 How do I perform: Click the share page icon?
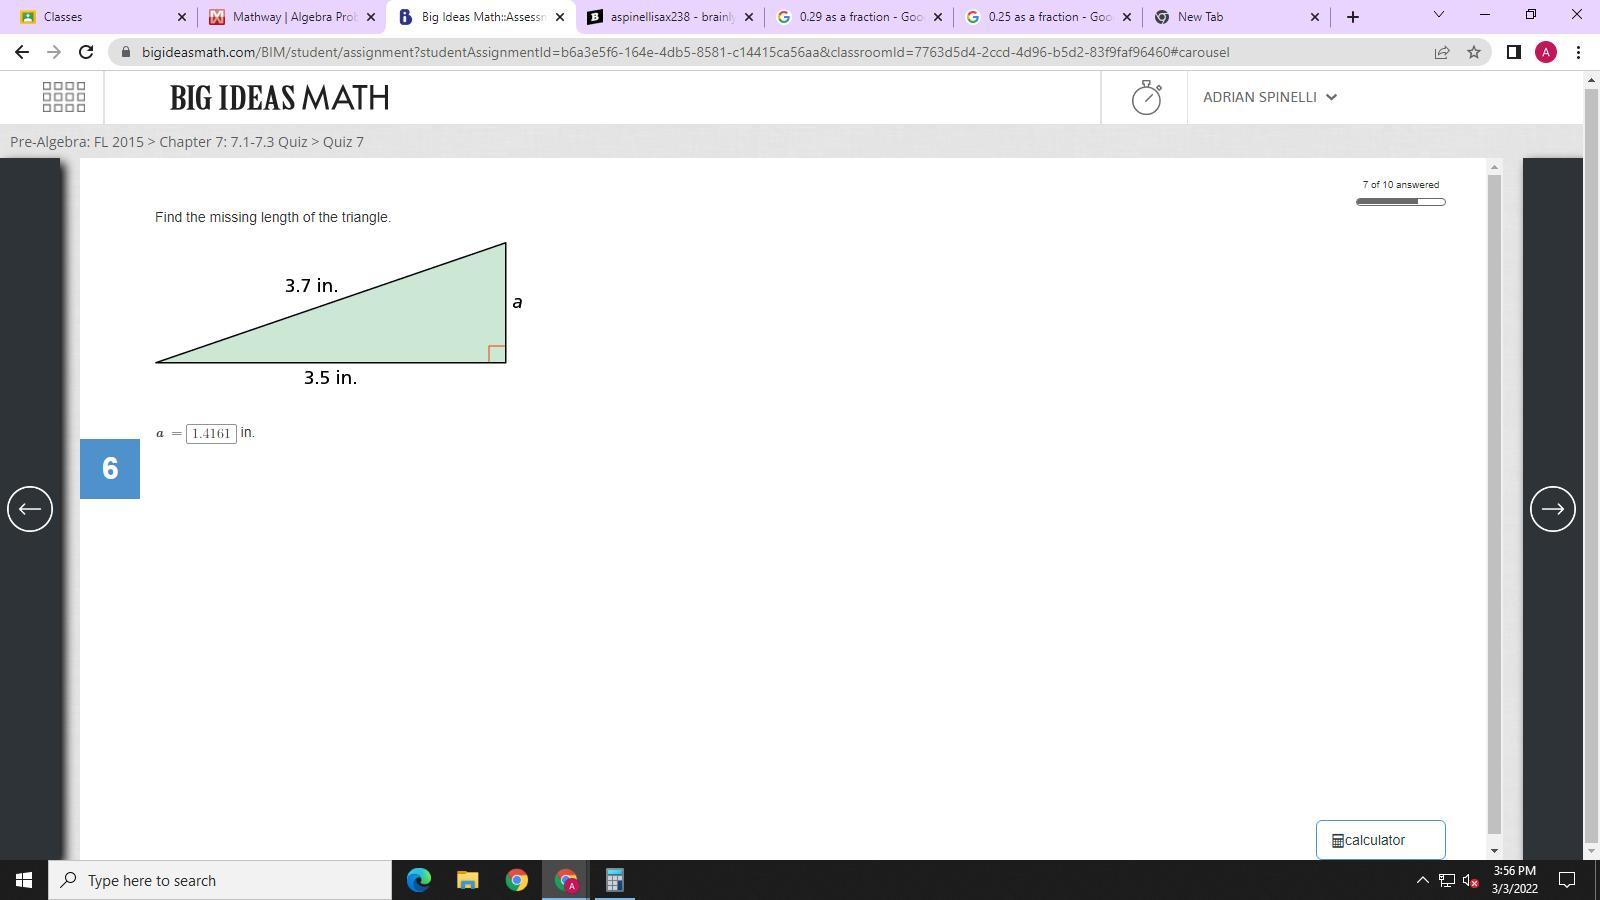[x=1442, y=52]
